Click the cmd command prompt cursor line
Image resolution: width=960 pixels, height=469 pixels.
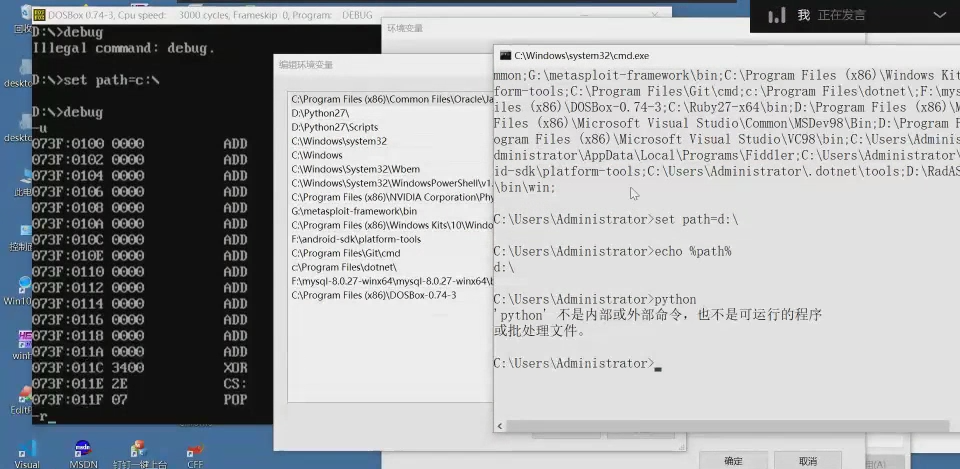pyautogui.click(x=575, y=363)
